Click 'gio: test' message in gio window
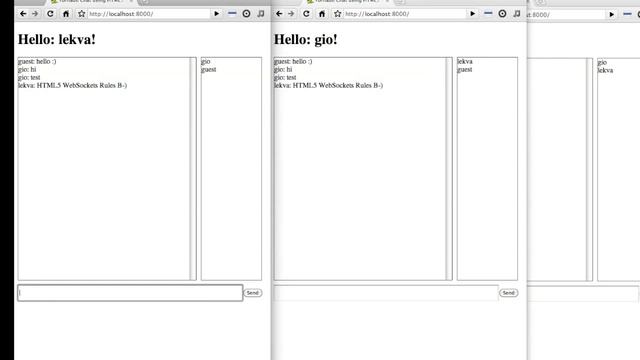The image size is (640, 360). pyautogui.click(x=285, y=78)
